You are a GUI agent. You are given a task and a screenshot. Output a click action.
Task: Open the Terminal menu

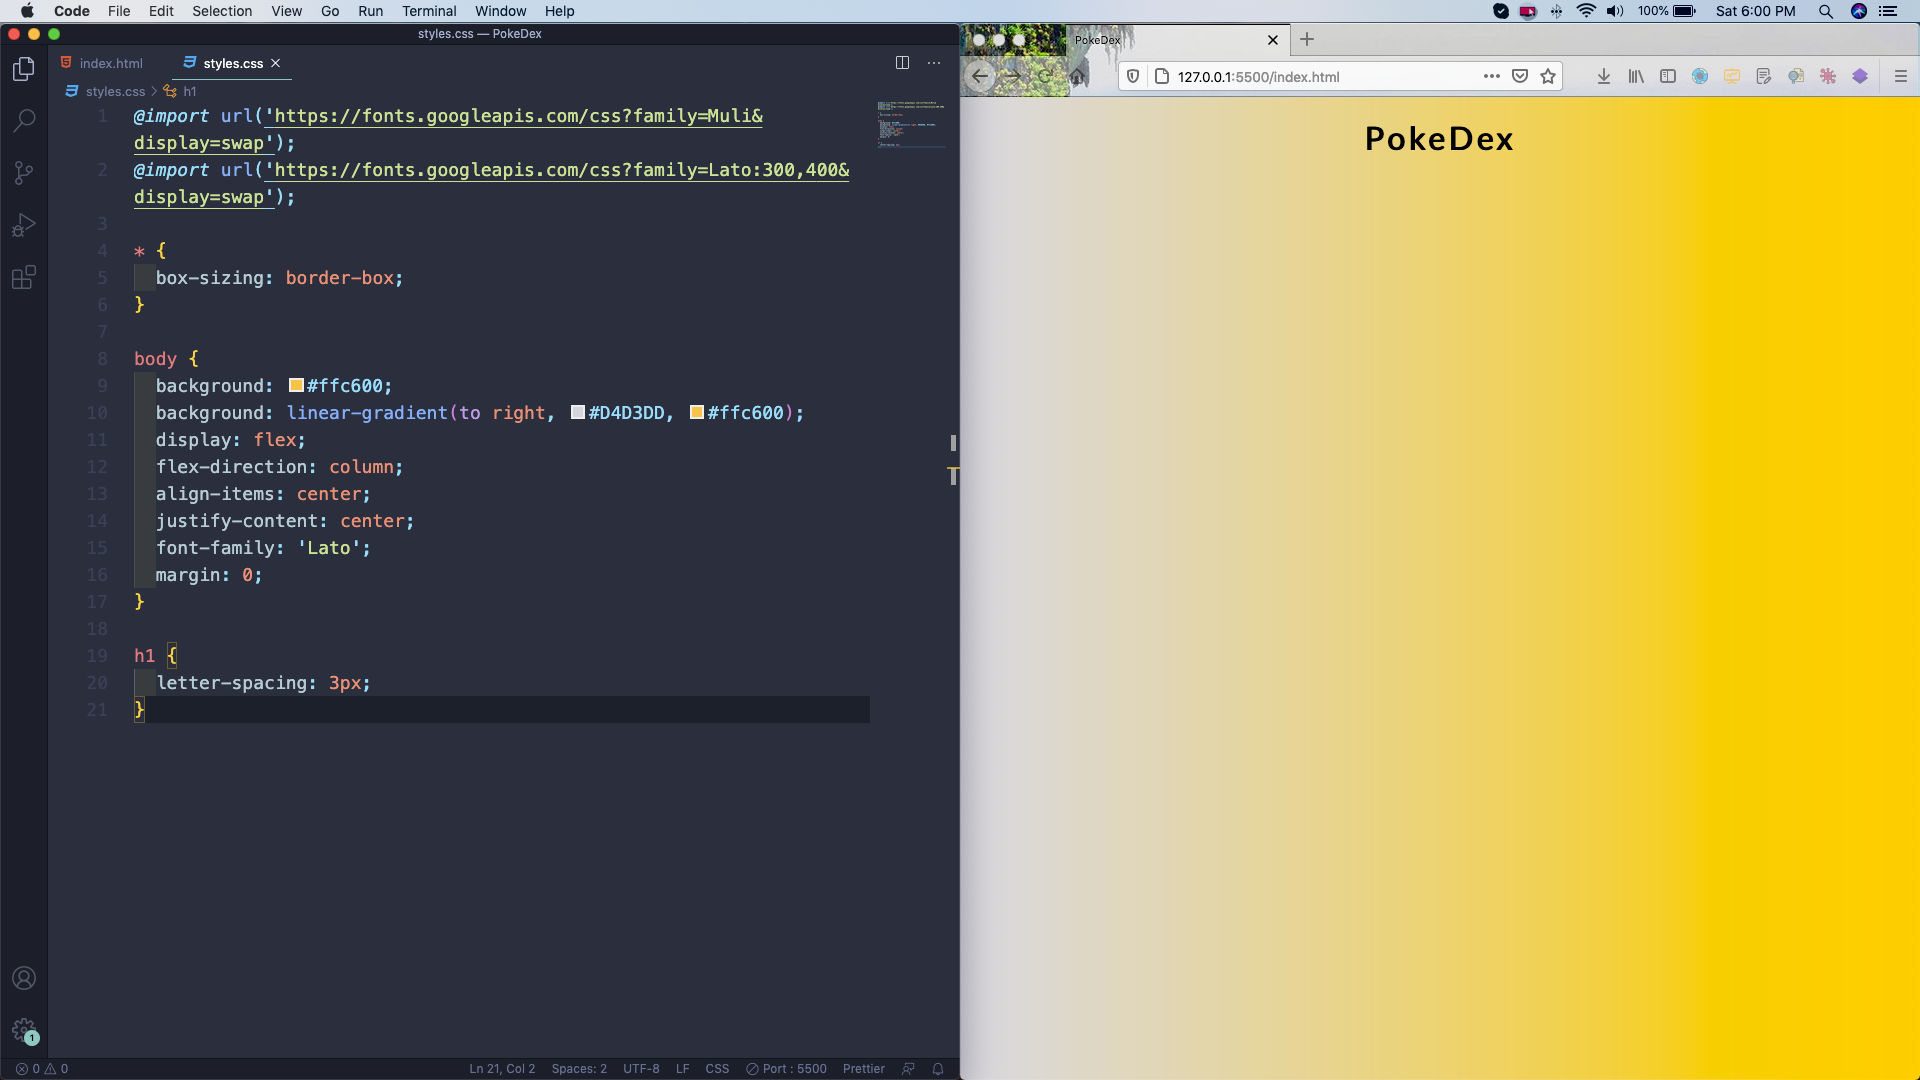pyautogui.click(x=429, y=11)
